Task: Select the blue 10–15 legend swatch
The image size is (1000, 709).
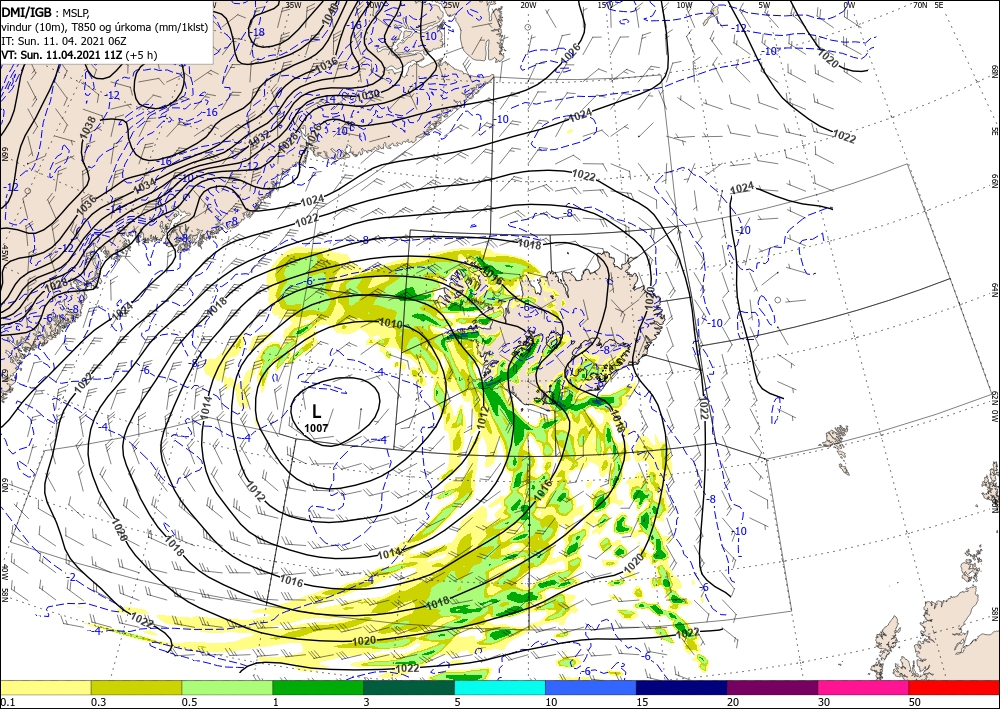Action: pos(591,687)
